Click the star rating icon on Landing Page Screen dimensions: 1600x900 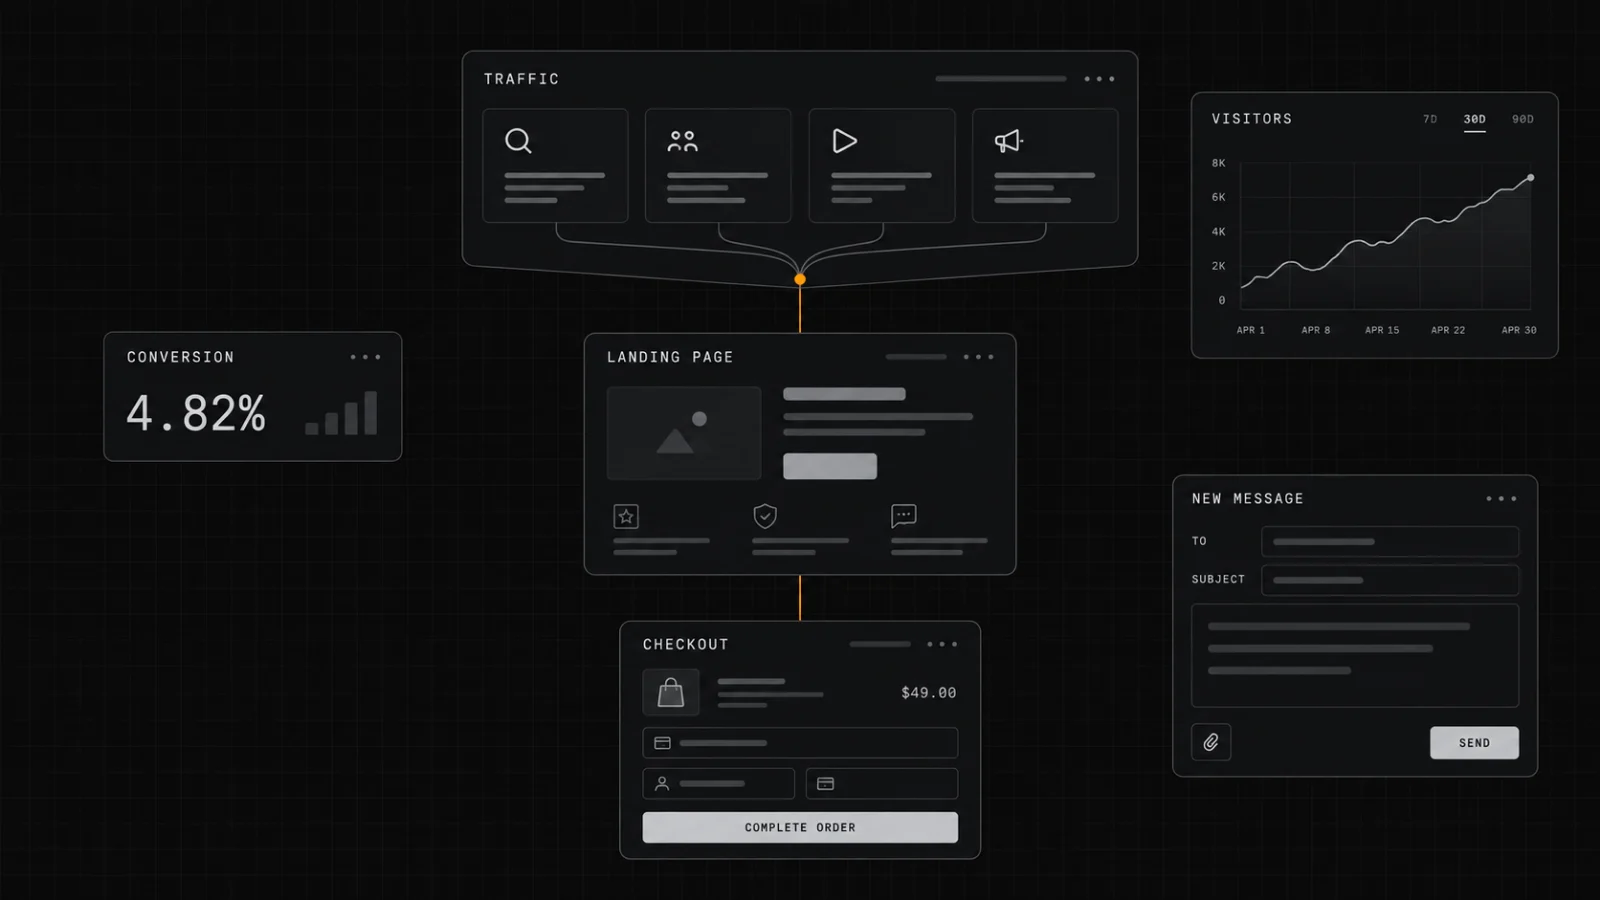[x=626, y=516]
